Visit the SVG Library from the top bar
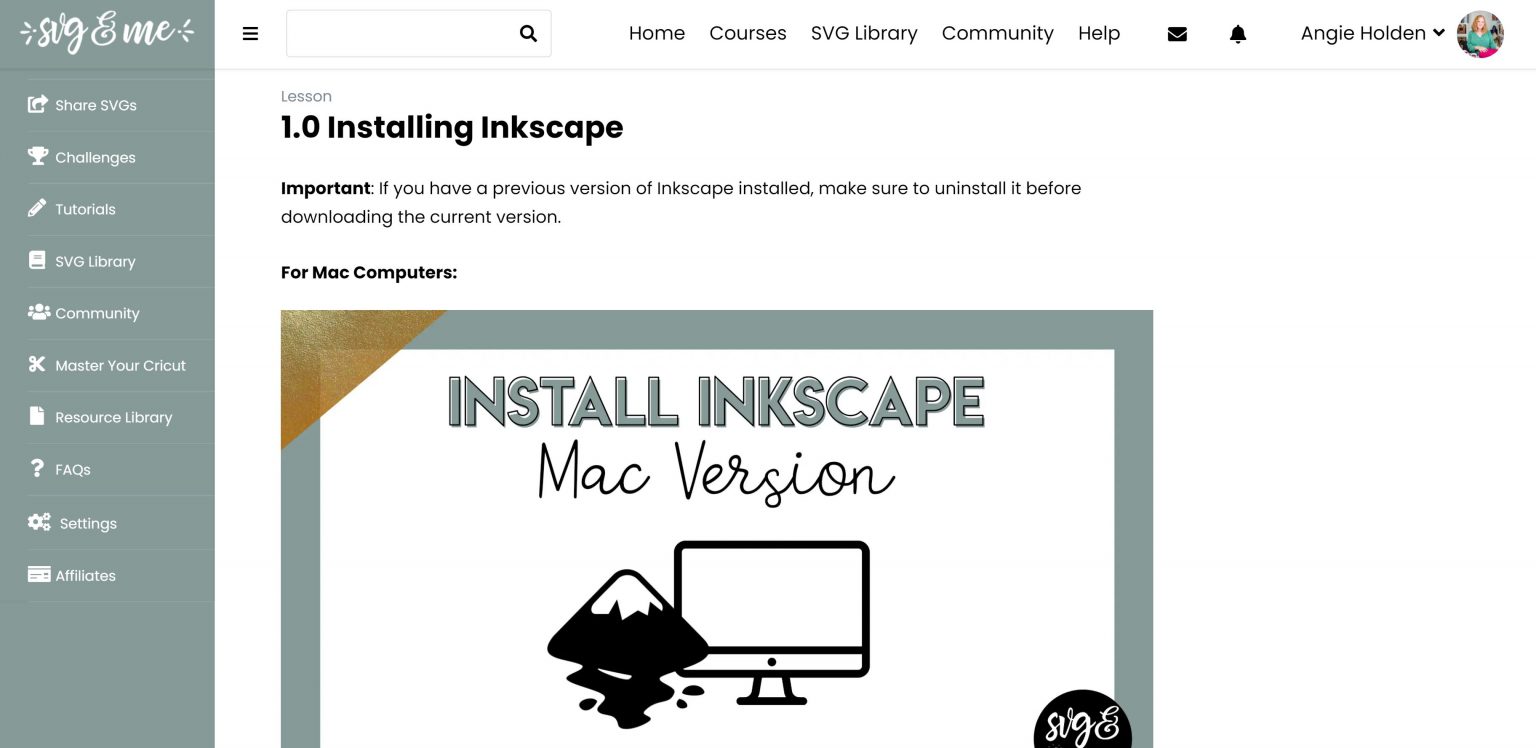The image size is (1536, 748). (864, 33)
